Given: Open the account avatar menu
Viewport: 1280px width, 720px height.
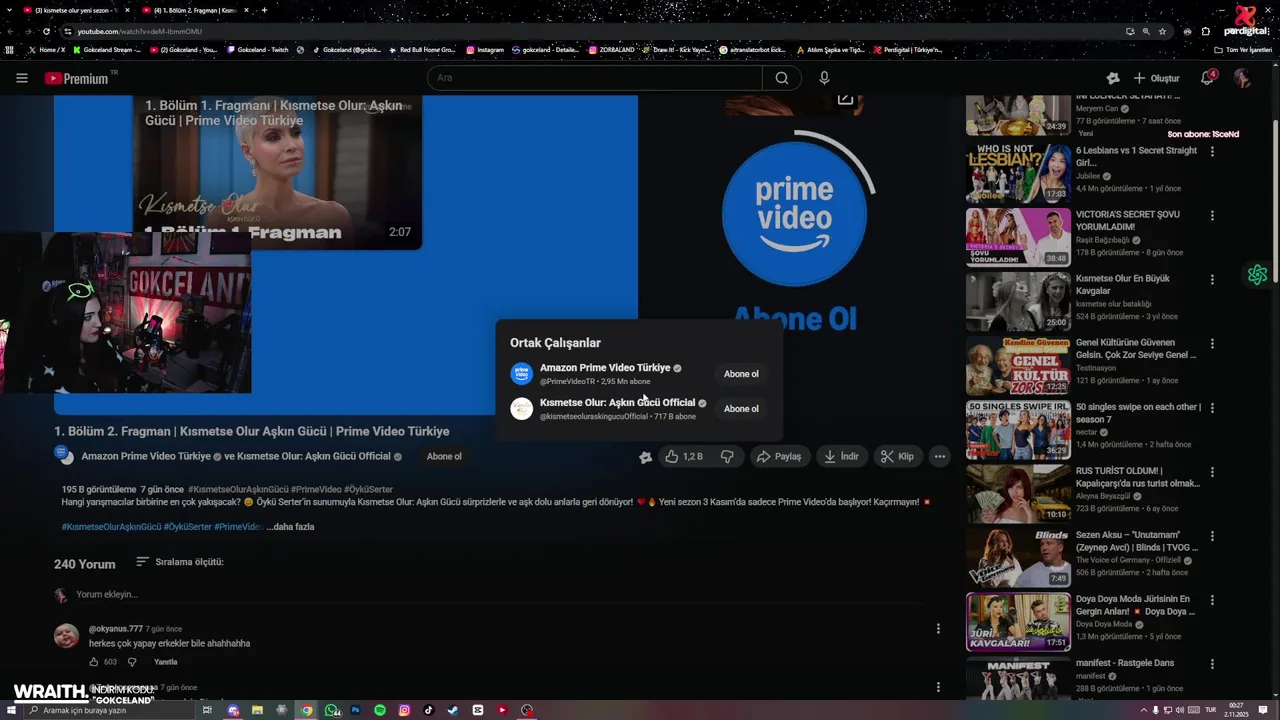Looking at the screenshot, I should pyautogui.click(x=1242, y=78).
